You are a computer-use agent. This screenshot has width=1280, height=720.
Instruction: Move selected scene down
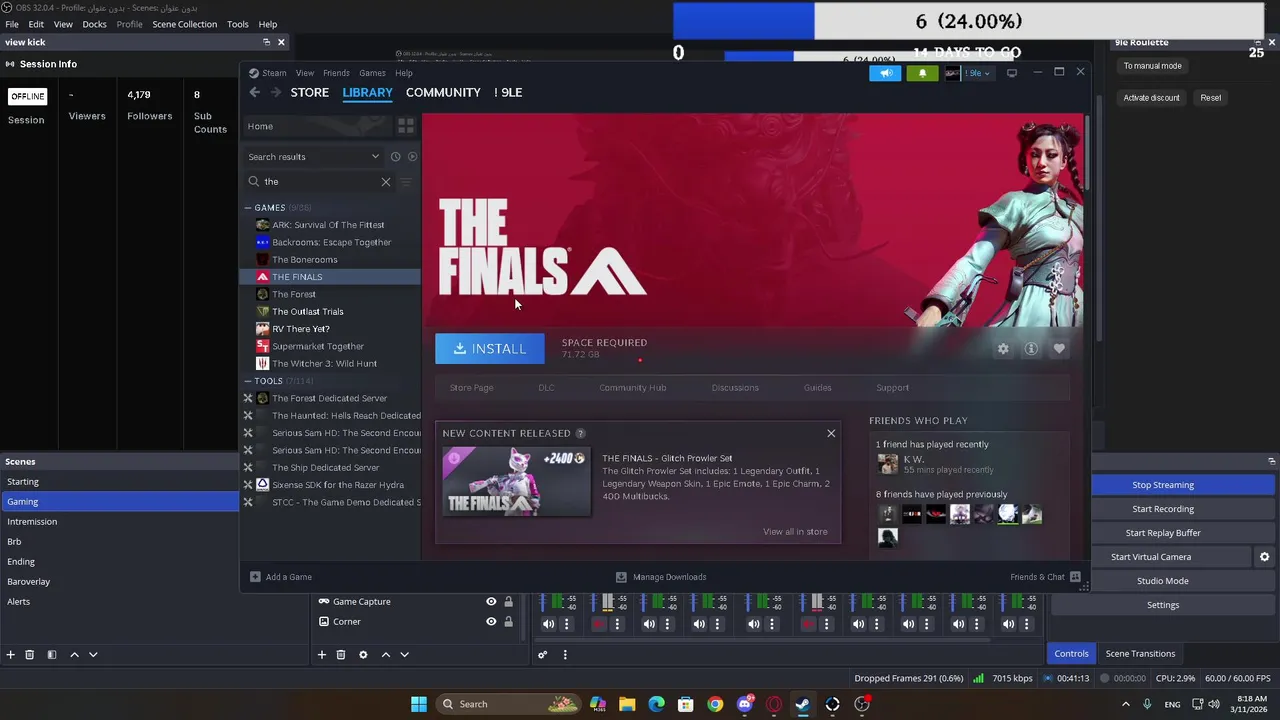click(x=93, y=655)
